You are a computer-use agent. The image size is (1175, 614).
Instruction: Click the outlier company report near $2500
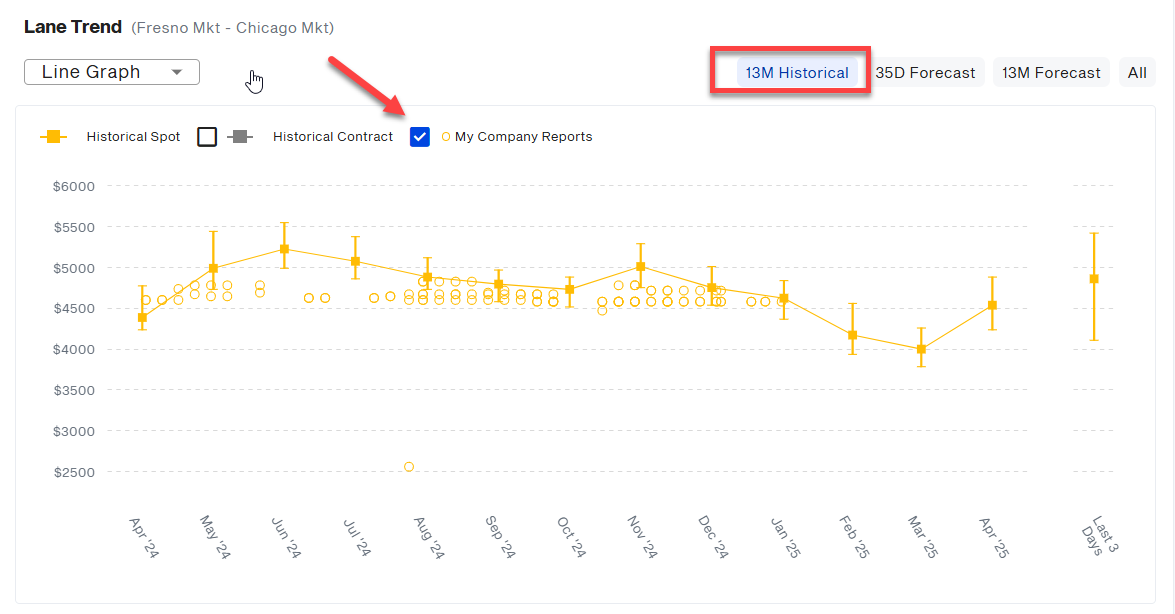click(x=409, y=466)
